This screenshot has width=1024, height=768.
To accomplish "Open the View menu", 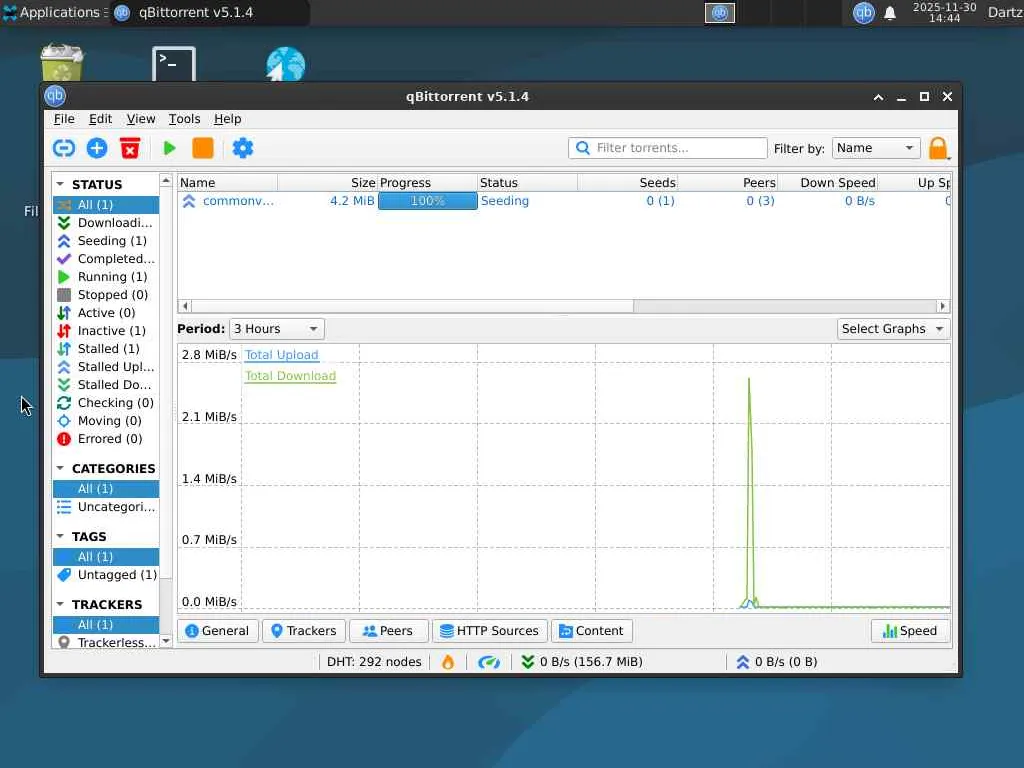I will pyautogui.click(x=141, y=119).
